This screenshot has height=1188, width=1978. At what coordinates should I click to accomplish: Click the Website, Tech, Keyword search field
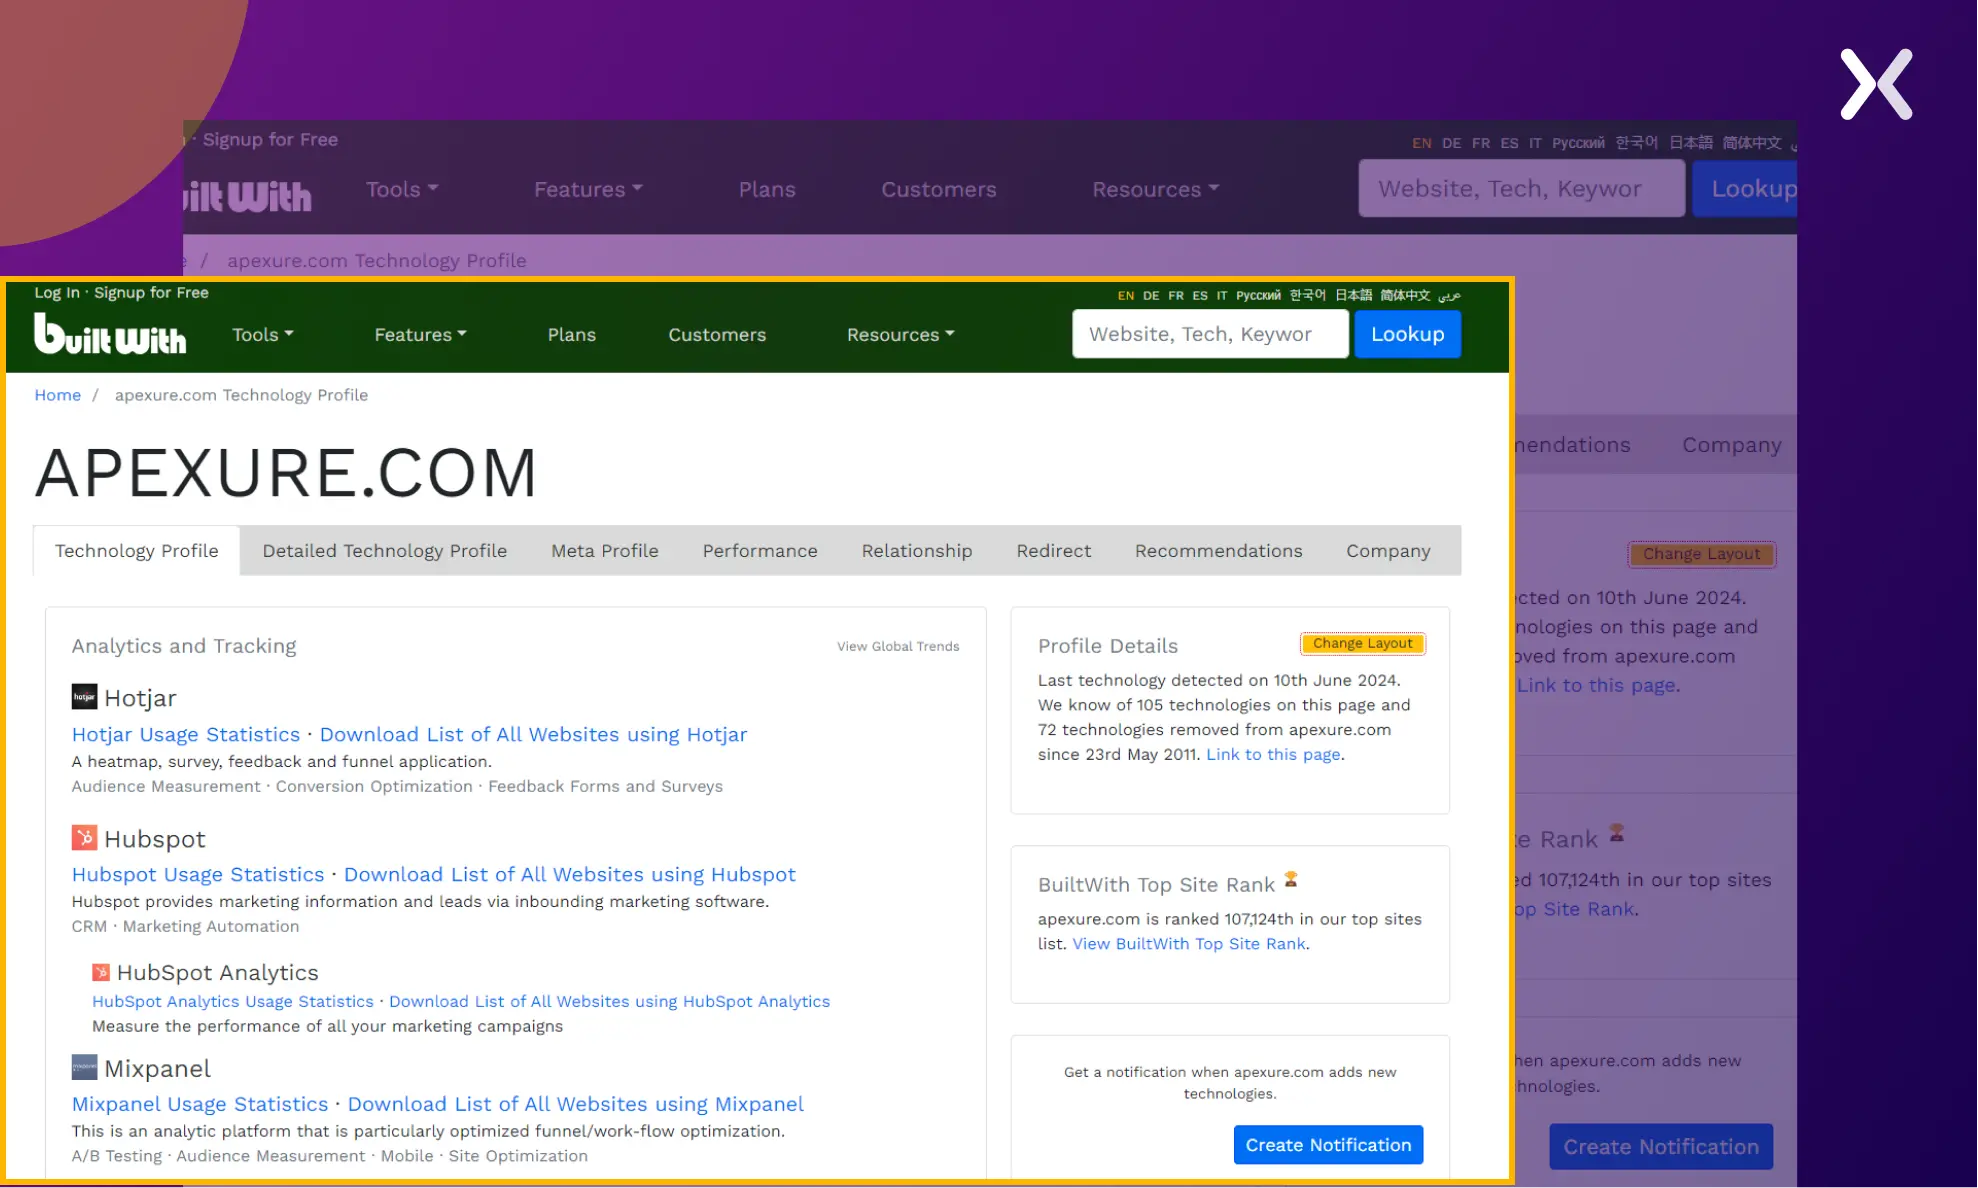1210,334
